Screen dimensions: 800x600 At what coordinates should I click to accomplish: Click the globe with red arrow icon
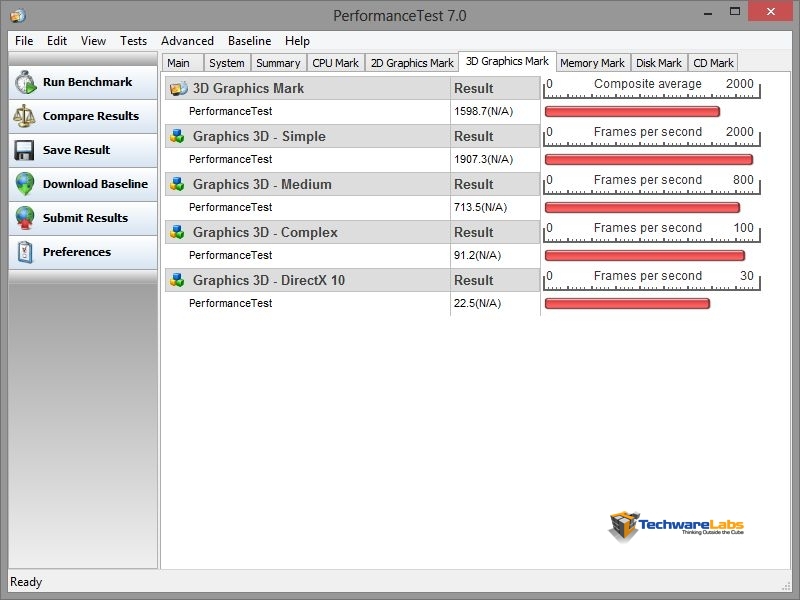[x=24, y=218]
